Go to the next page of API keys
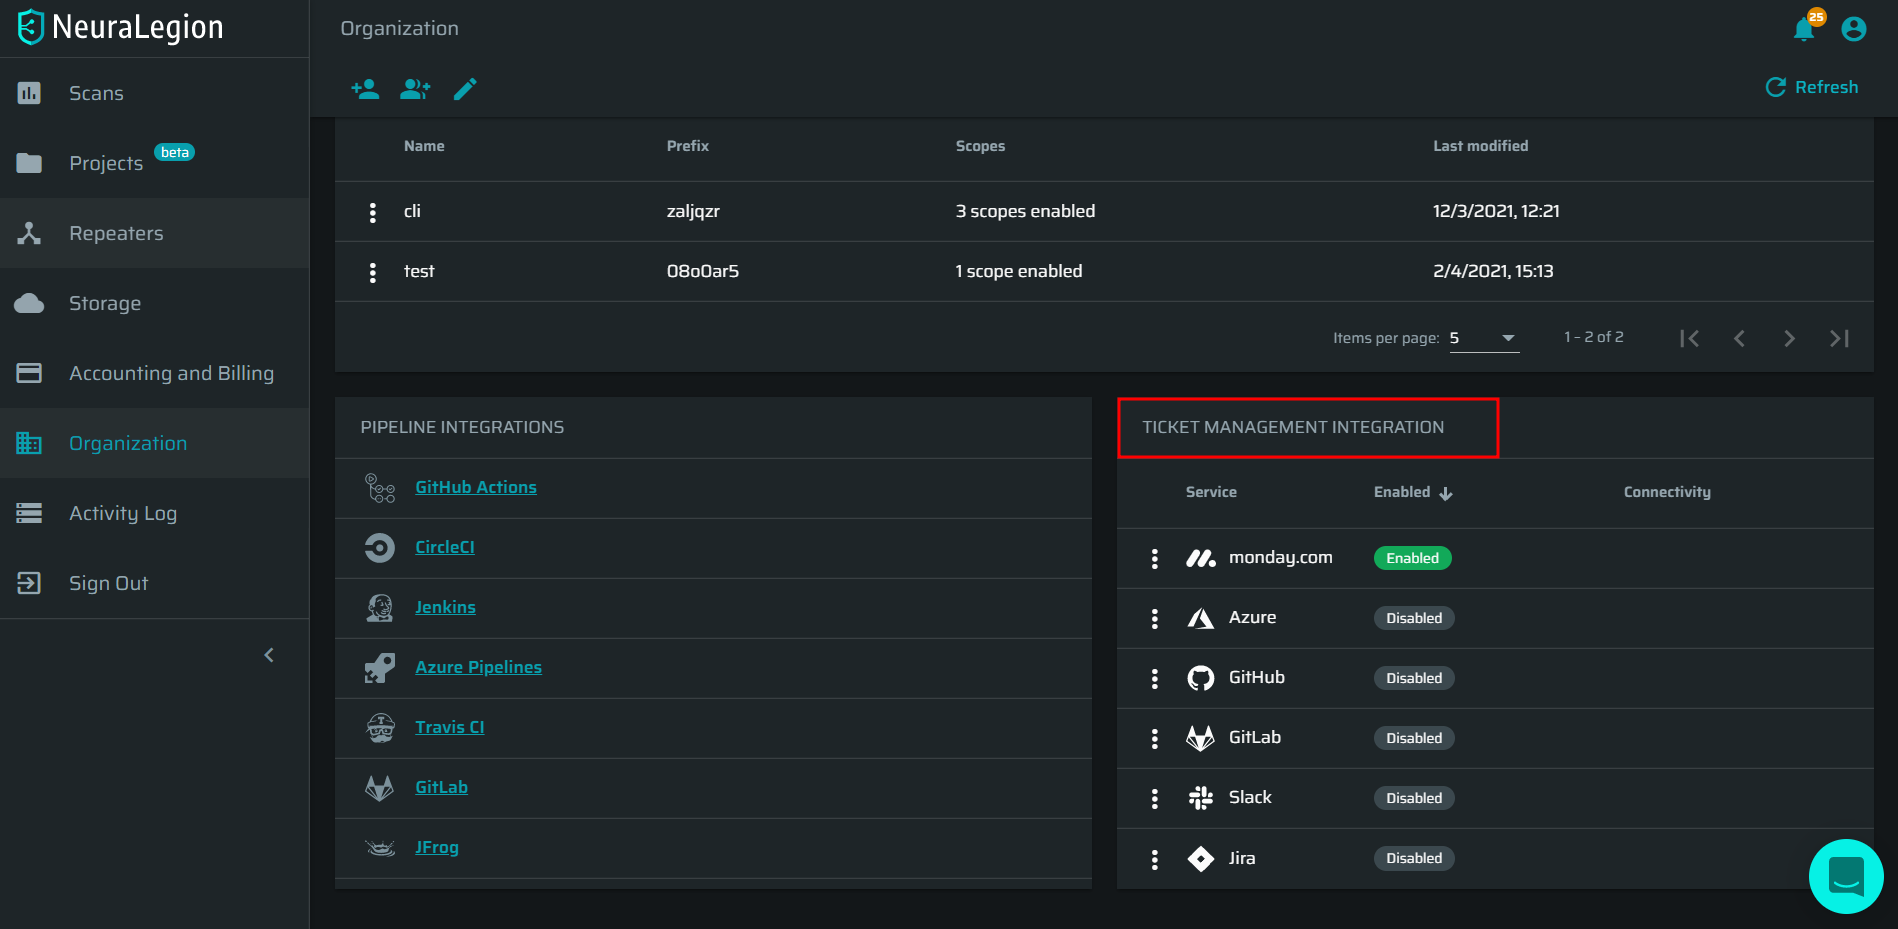 coord(1789,338)
